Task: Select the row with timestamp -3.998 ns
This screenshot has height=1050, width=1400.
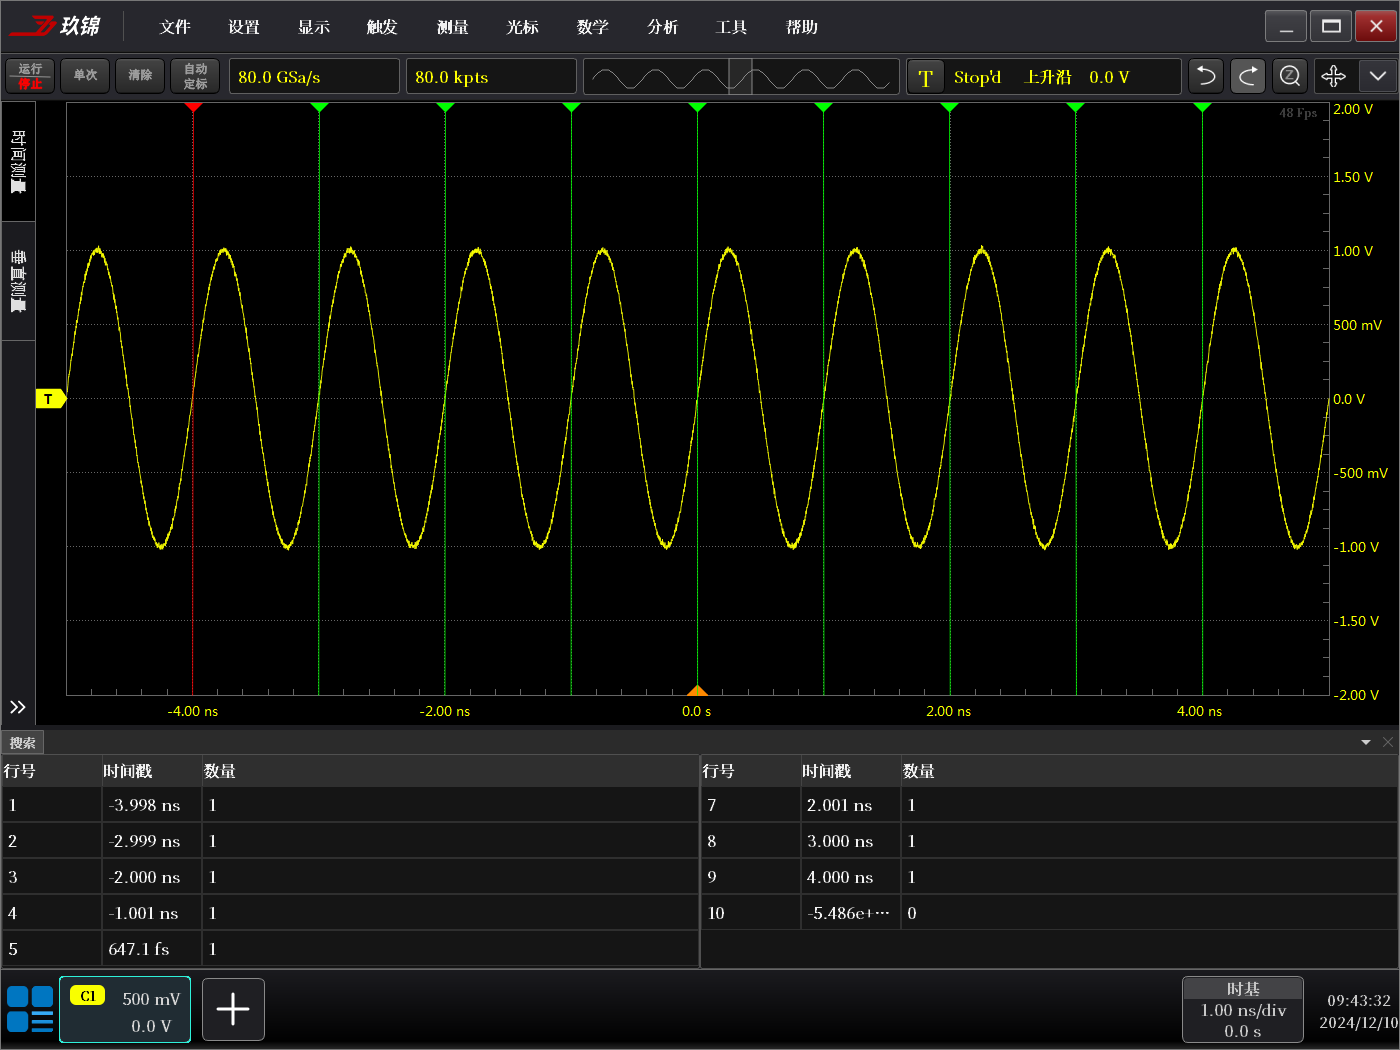Action: click(350, 805)
